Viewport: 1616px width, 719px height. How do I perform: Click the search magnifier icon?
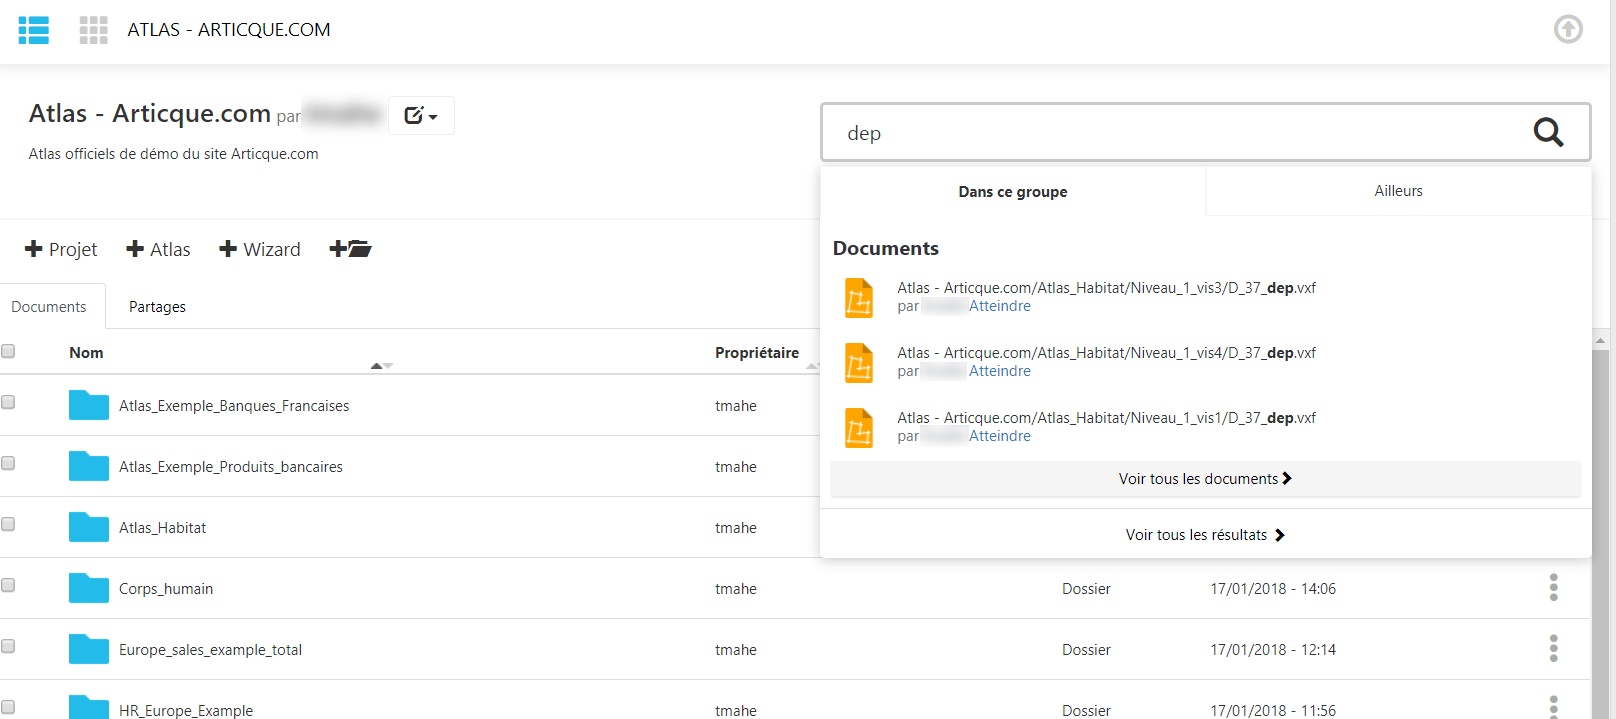1548,132
